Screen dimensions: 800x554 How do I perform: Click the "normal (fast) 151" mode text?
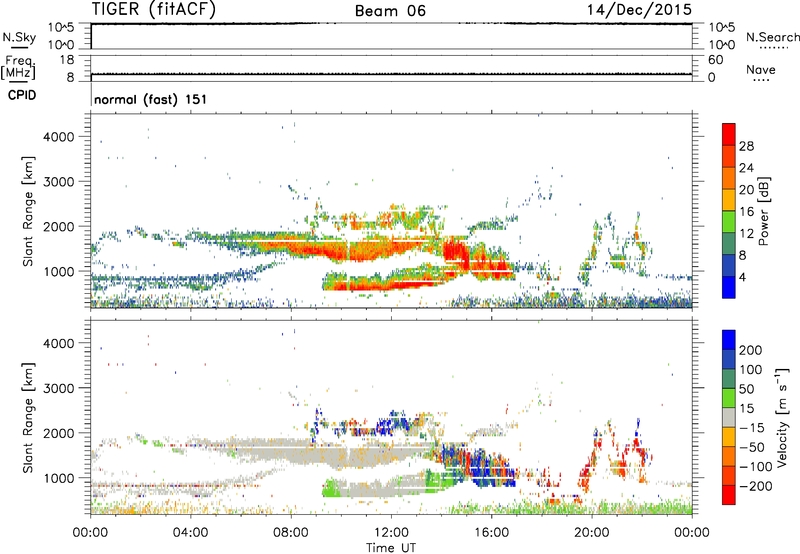click(151, 99)
